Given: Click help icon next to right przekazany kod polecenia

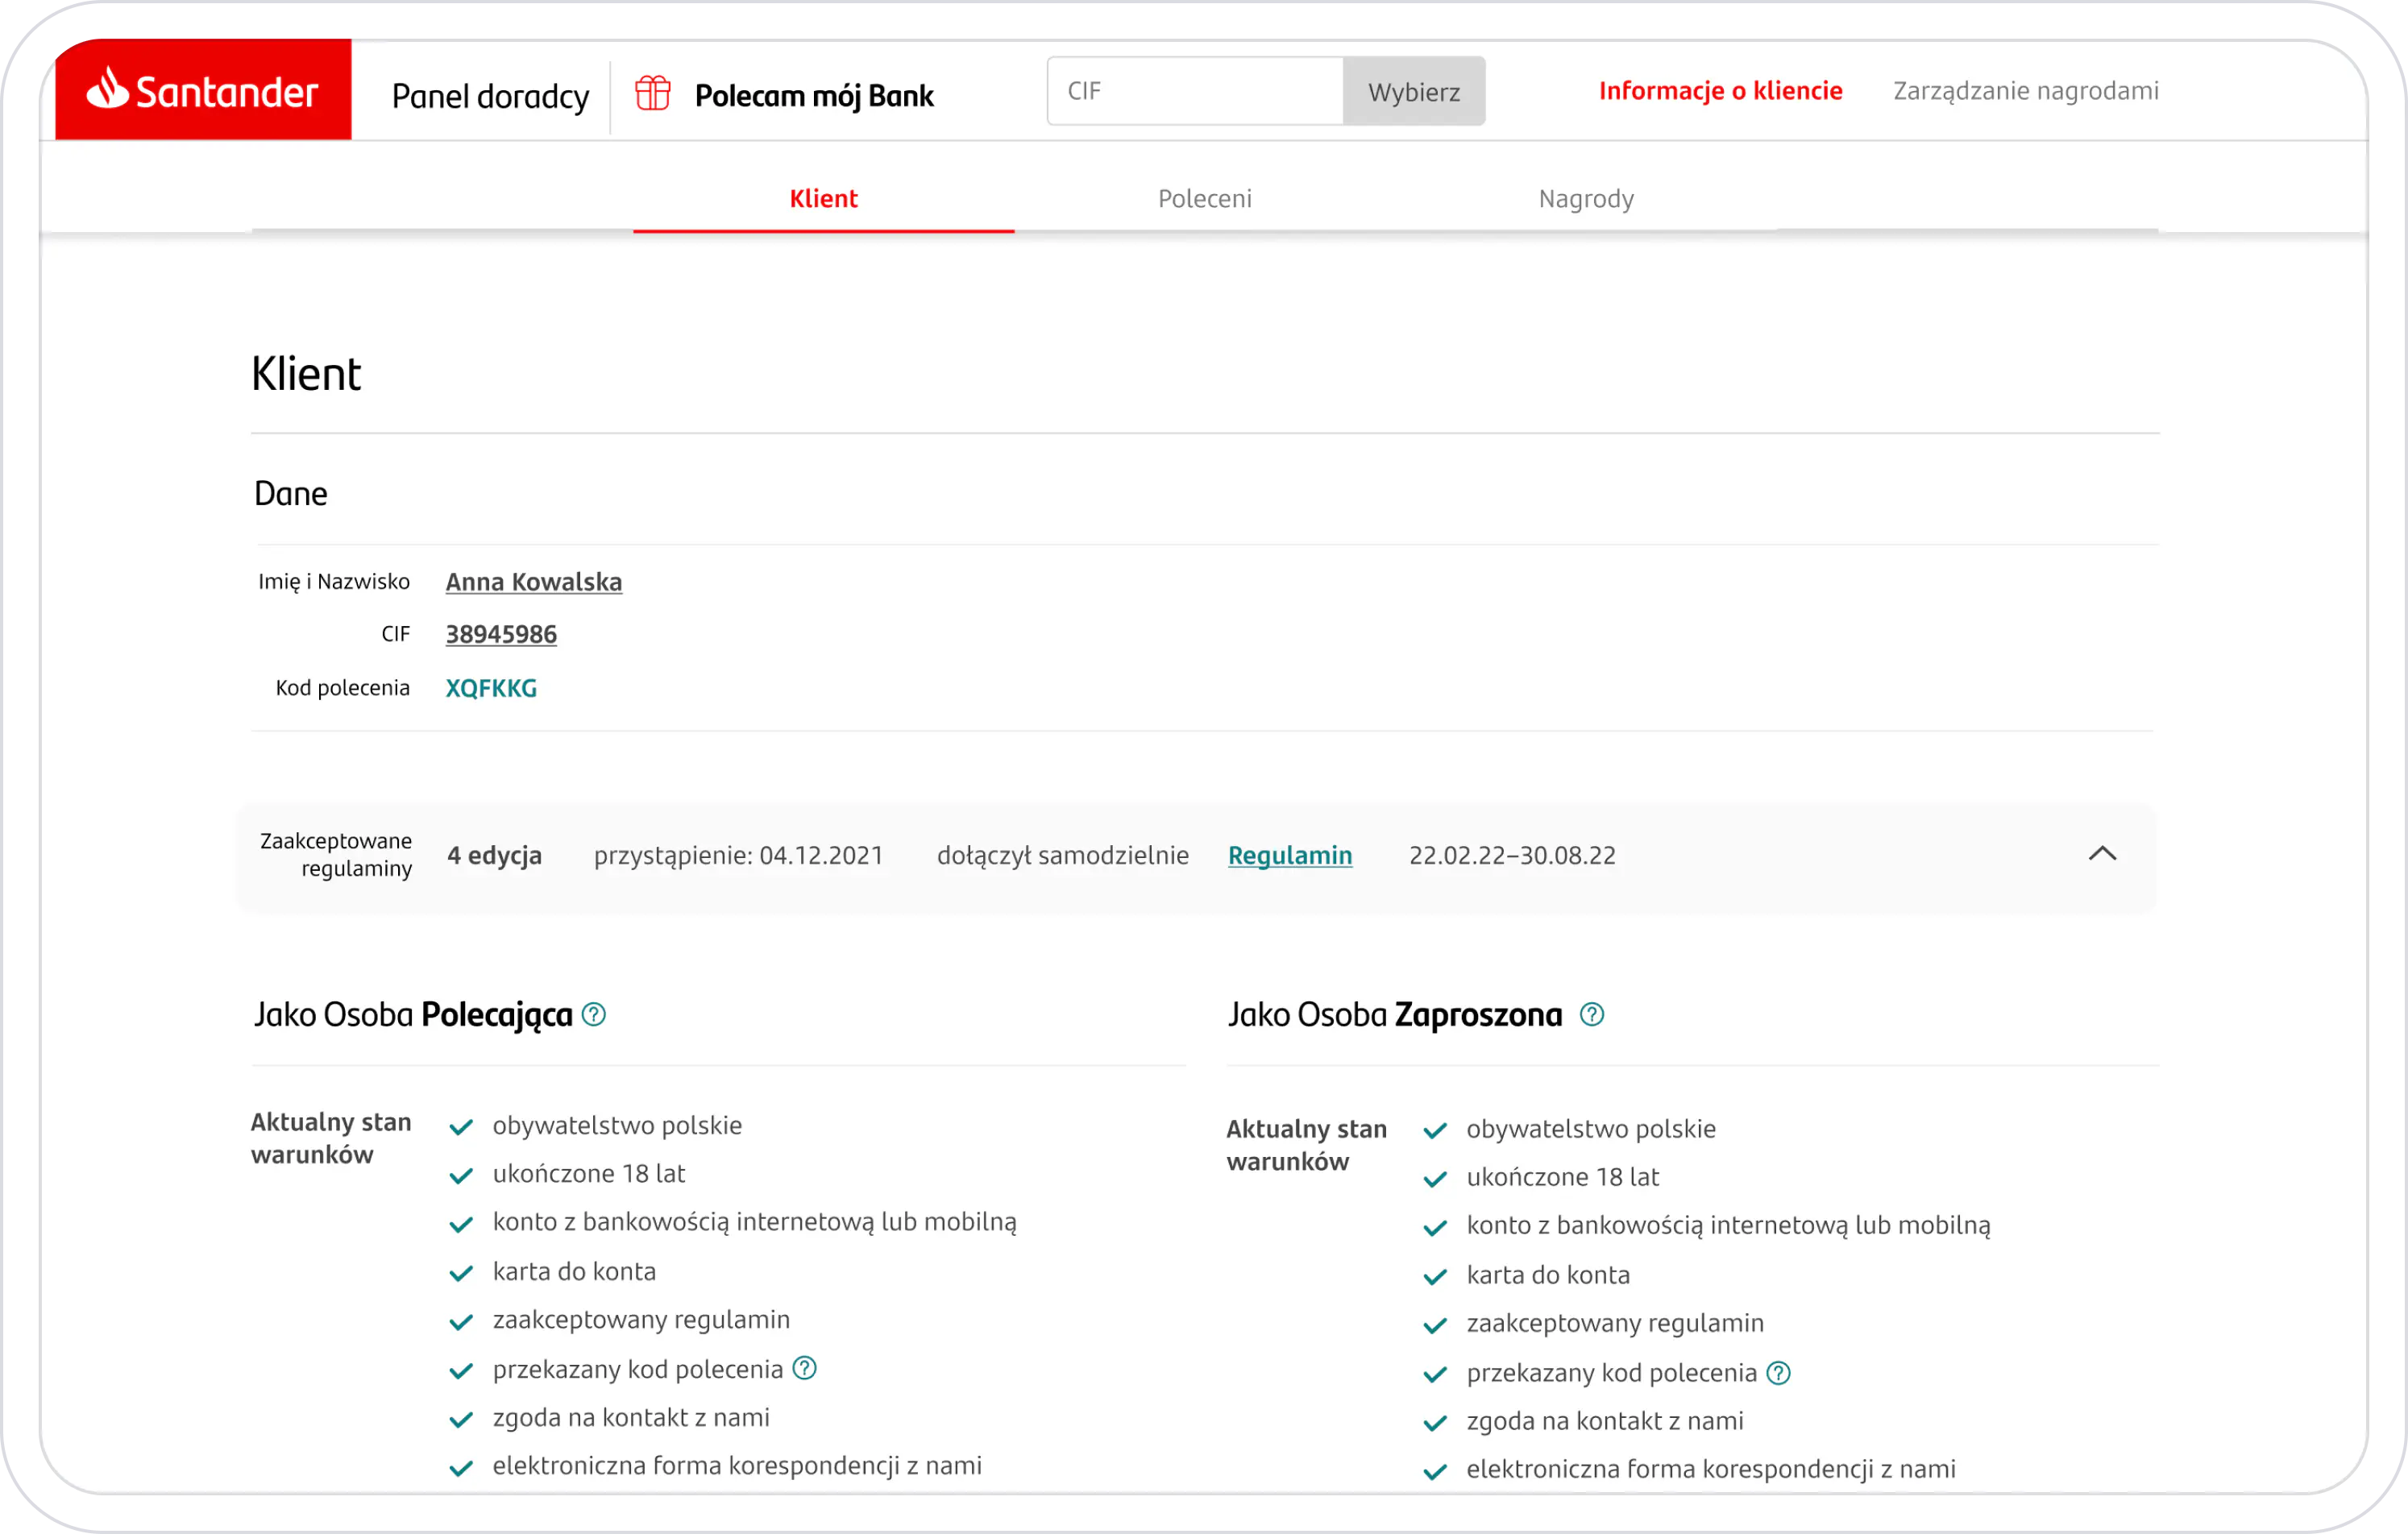Looking at the screenshot, I should (x=1778, y=1372).
